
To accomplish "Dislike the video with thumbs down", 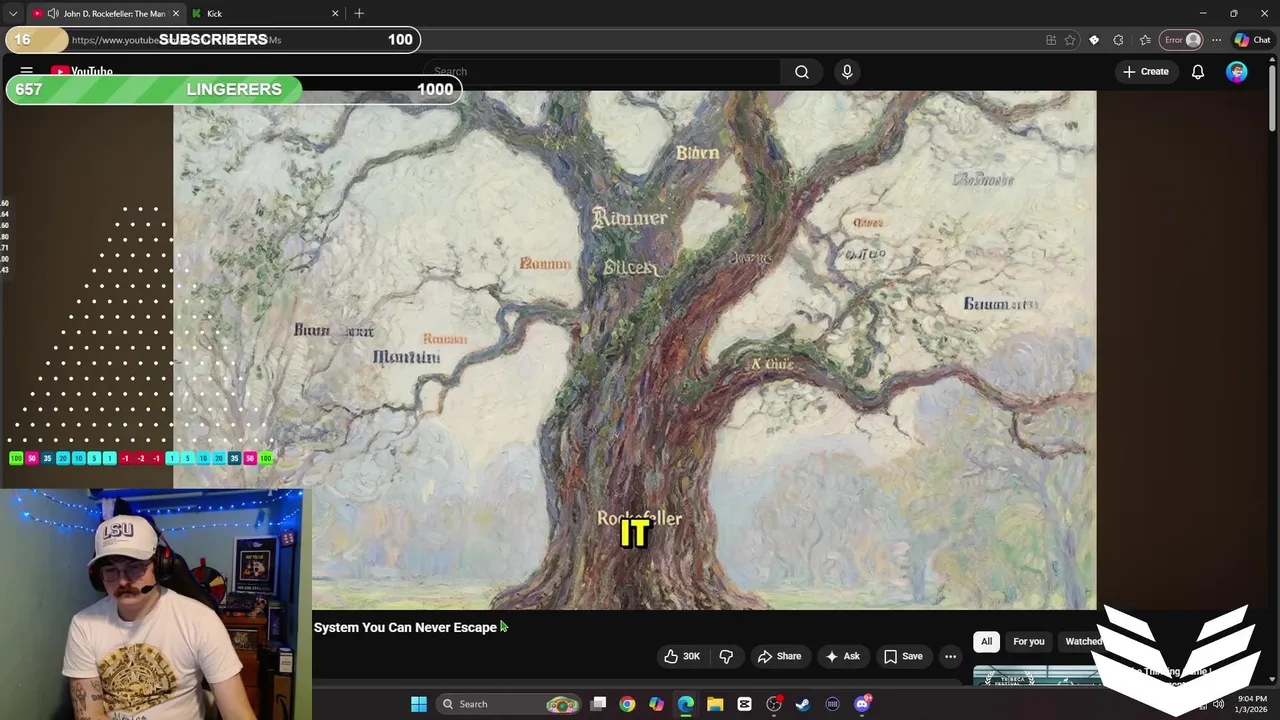I will tap(726, 656).
